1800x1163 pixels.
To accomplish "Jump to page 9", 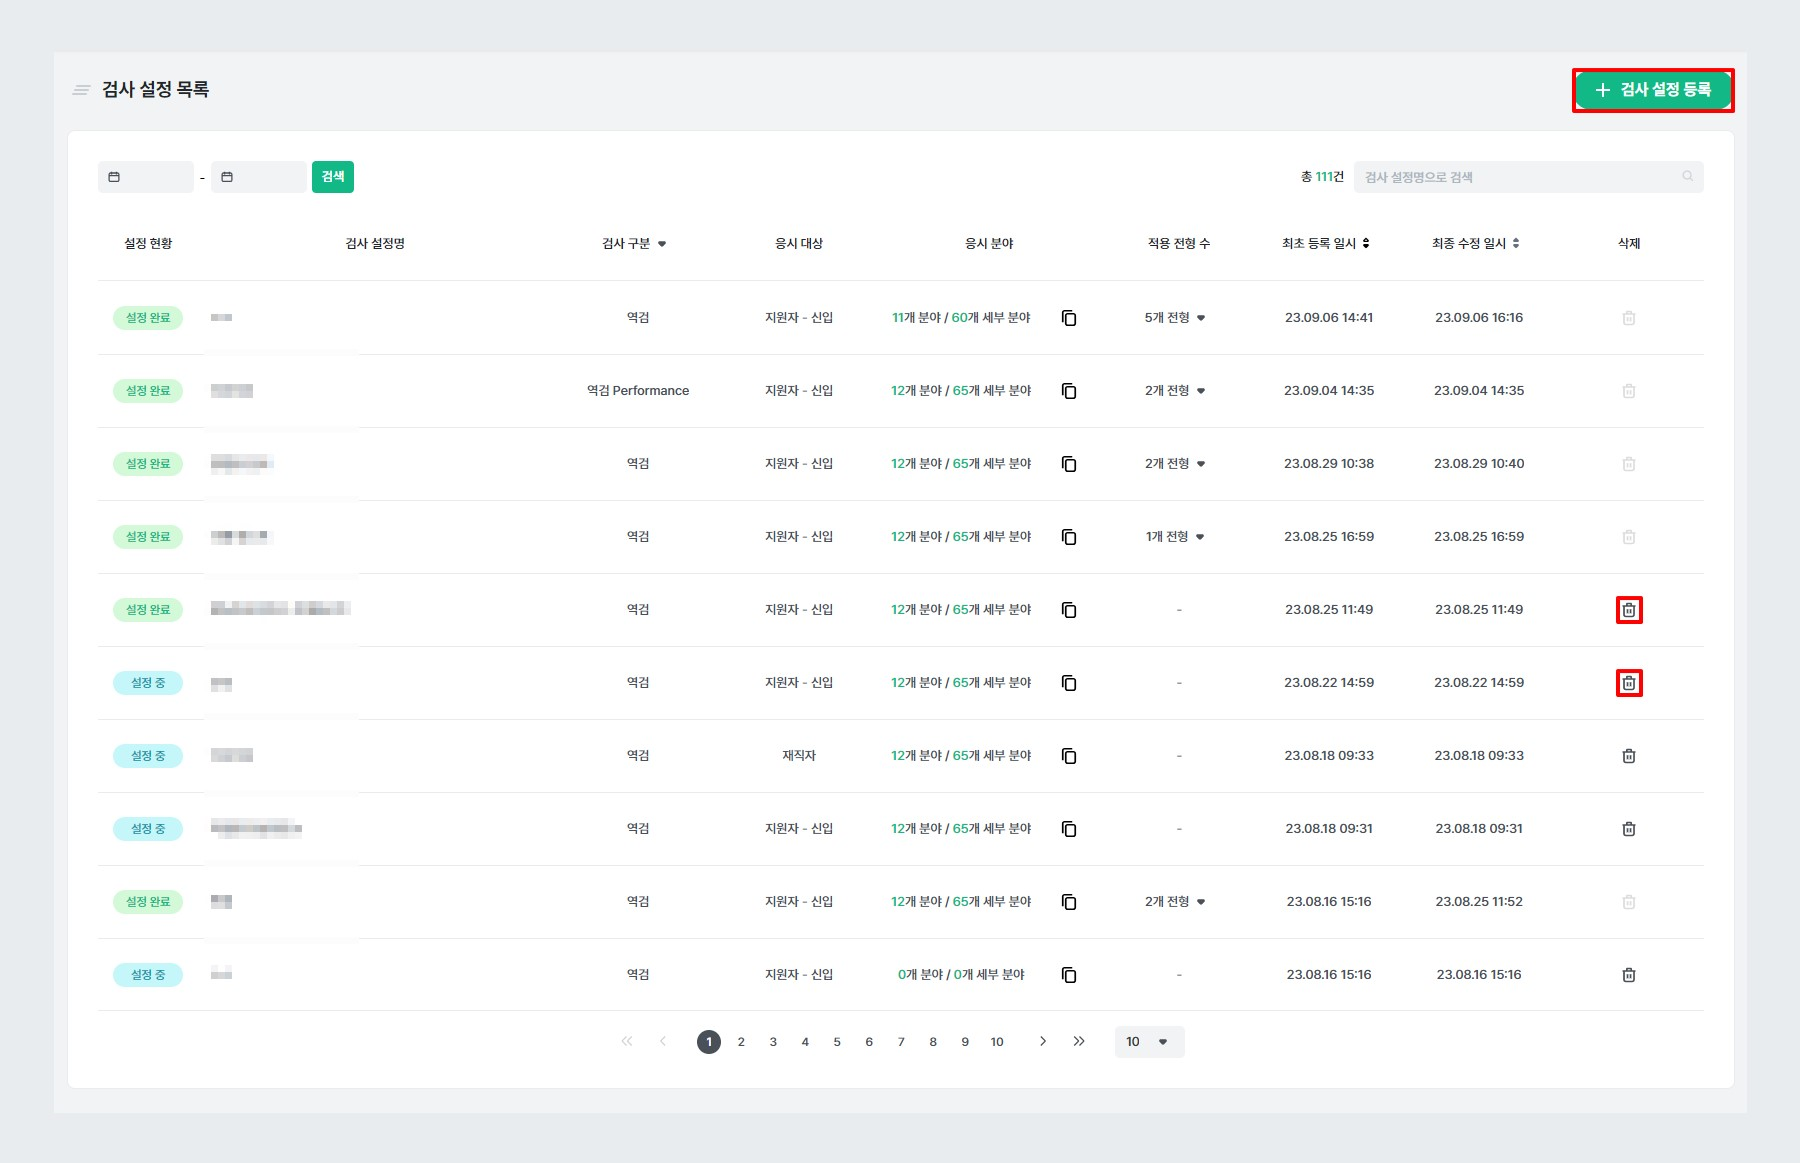I will coord(965,1042).
